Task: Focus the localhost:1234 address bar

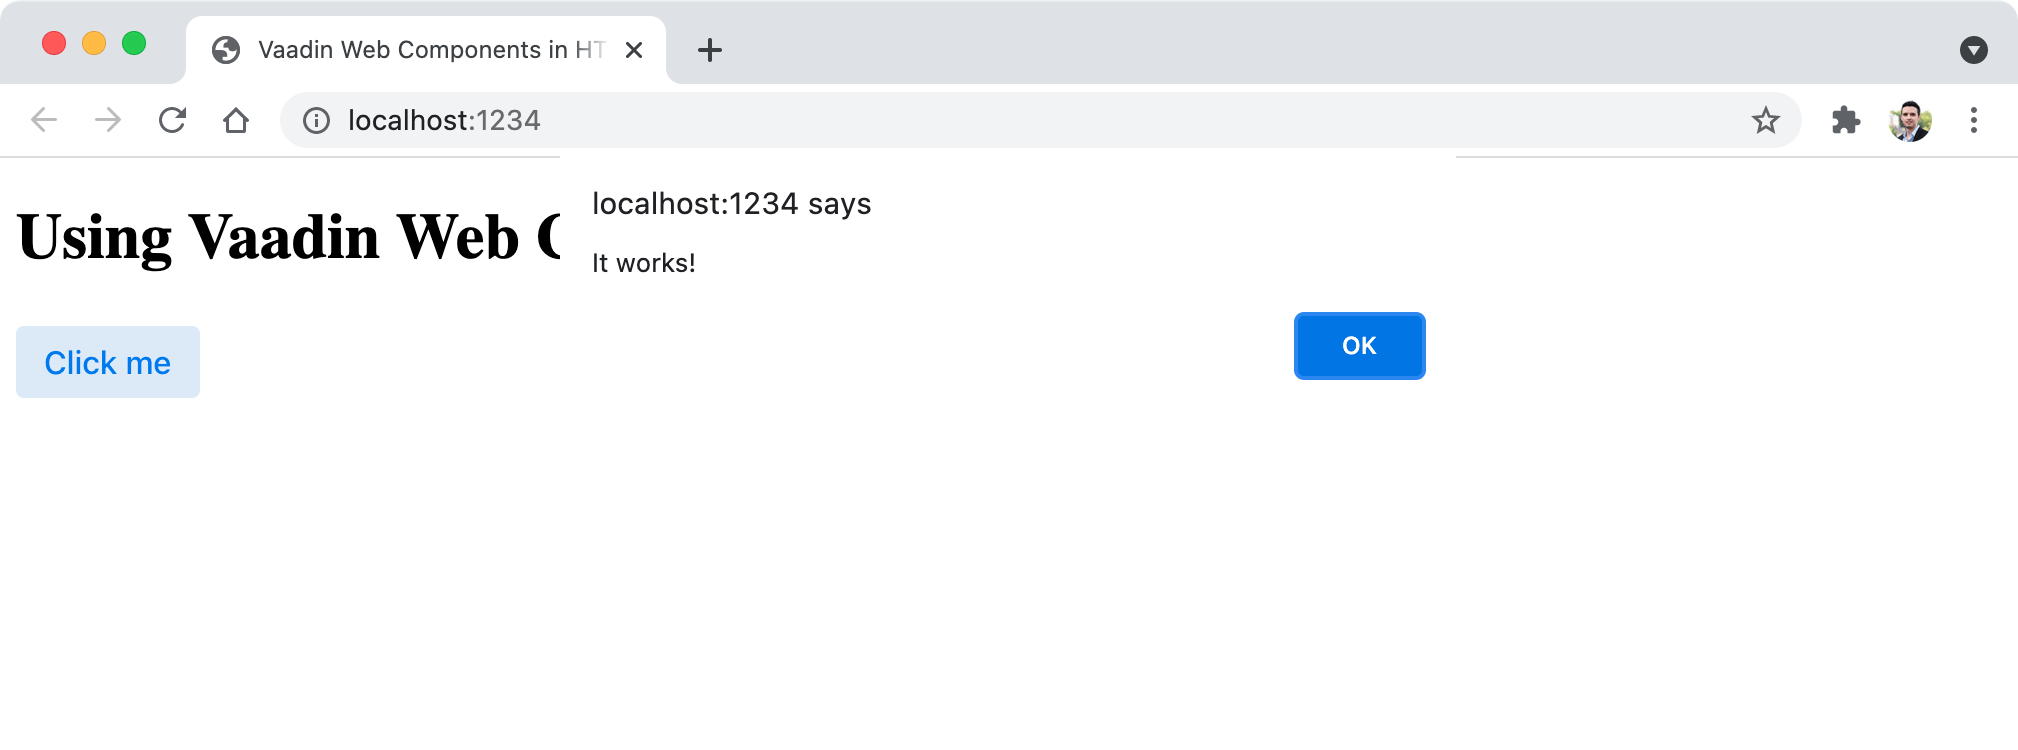Action: point(900,121)
